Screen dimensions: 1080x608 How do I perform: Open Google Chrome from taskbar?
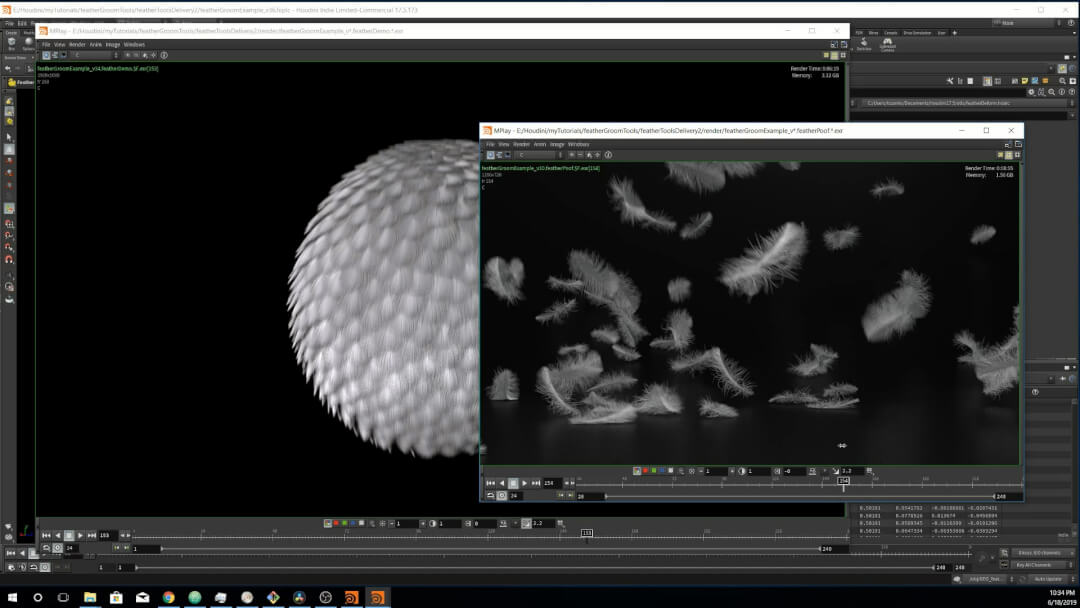168,597
